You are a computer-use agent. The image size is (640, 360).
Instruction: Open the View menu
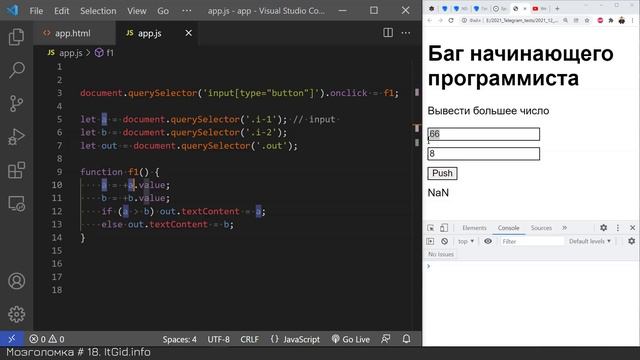click(137, 11)
